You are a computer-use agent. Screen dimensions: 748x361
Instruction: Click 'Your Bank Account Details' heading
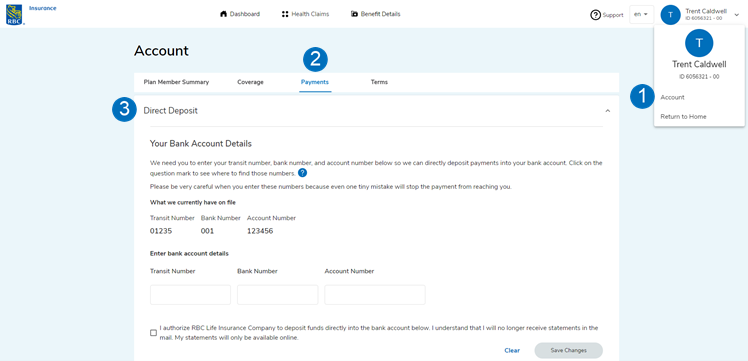[x=201, y=143]
